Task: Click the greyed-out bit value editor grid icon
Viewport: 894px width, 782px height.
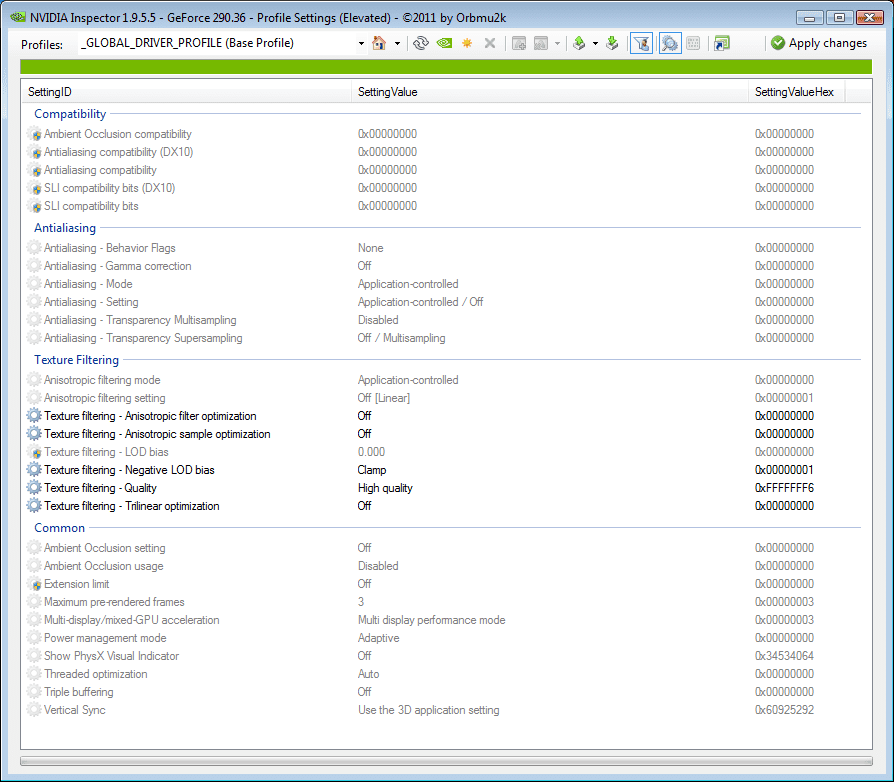Action: pos(693,43)
